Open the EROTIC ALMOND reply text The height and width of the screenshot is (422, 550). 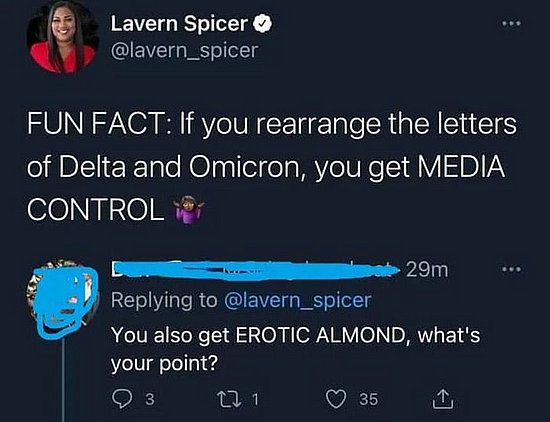(x=295, y=349)
